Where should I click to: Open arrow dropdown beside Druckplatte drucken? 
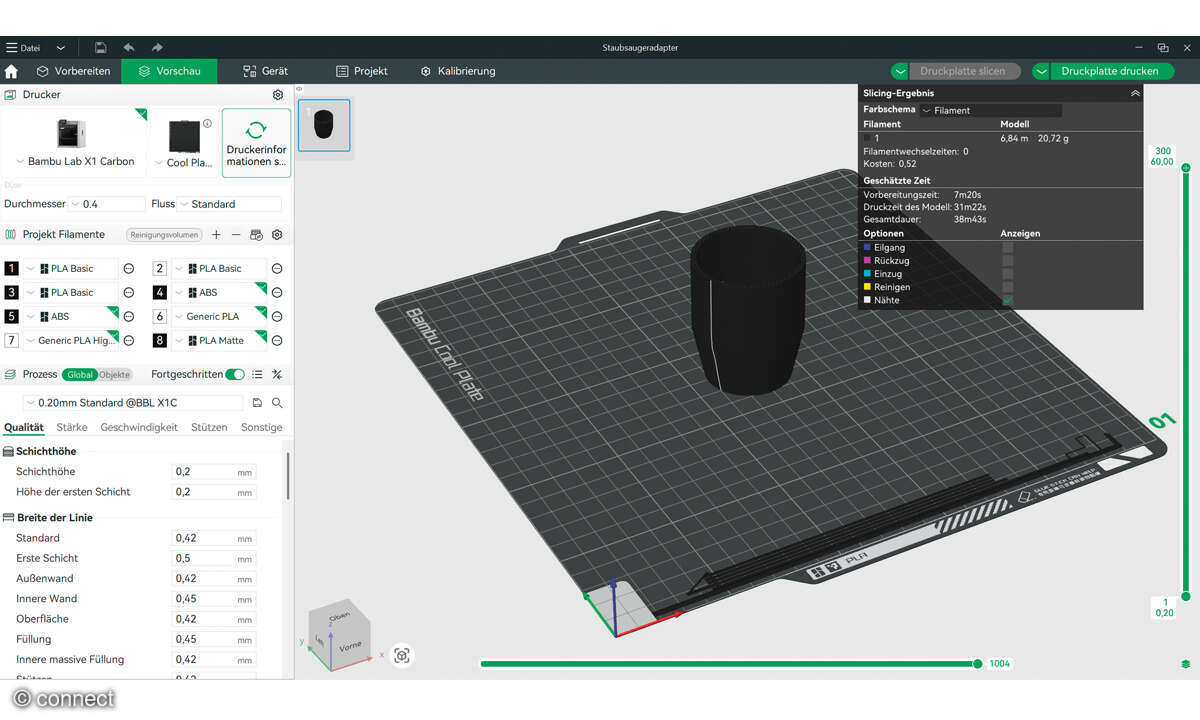(x=1041, y=71)
